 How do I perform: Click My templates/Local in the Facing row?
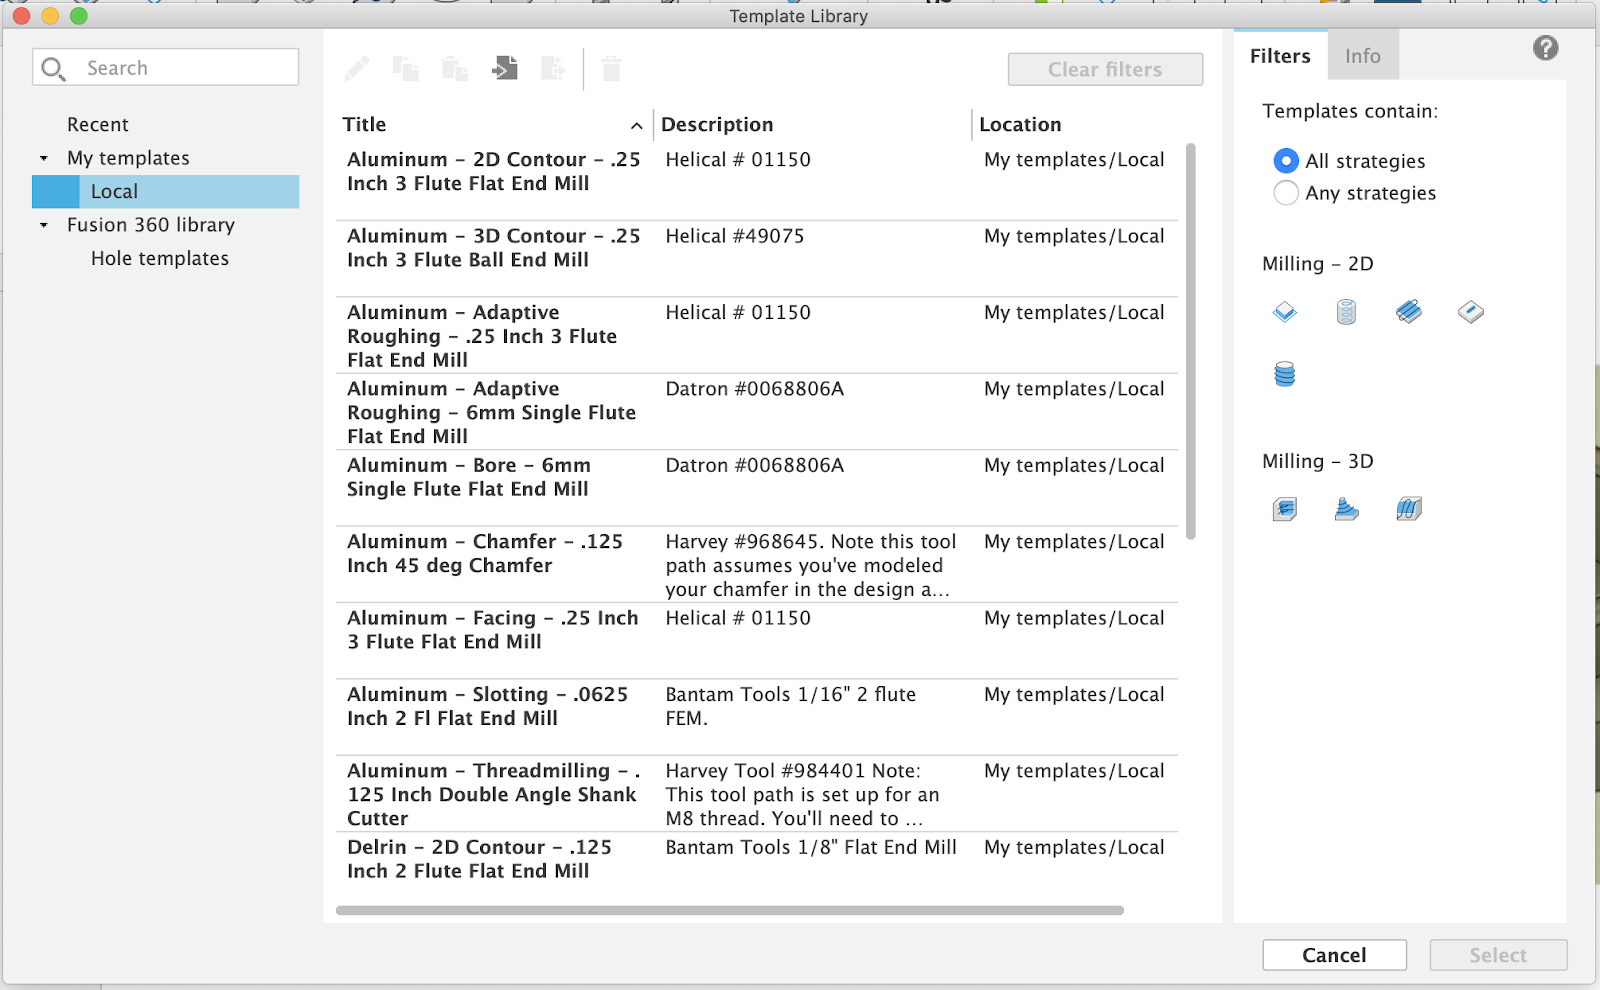[x=1074, y=618]
